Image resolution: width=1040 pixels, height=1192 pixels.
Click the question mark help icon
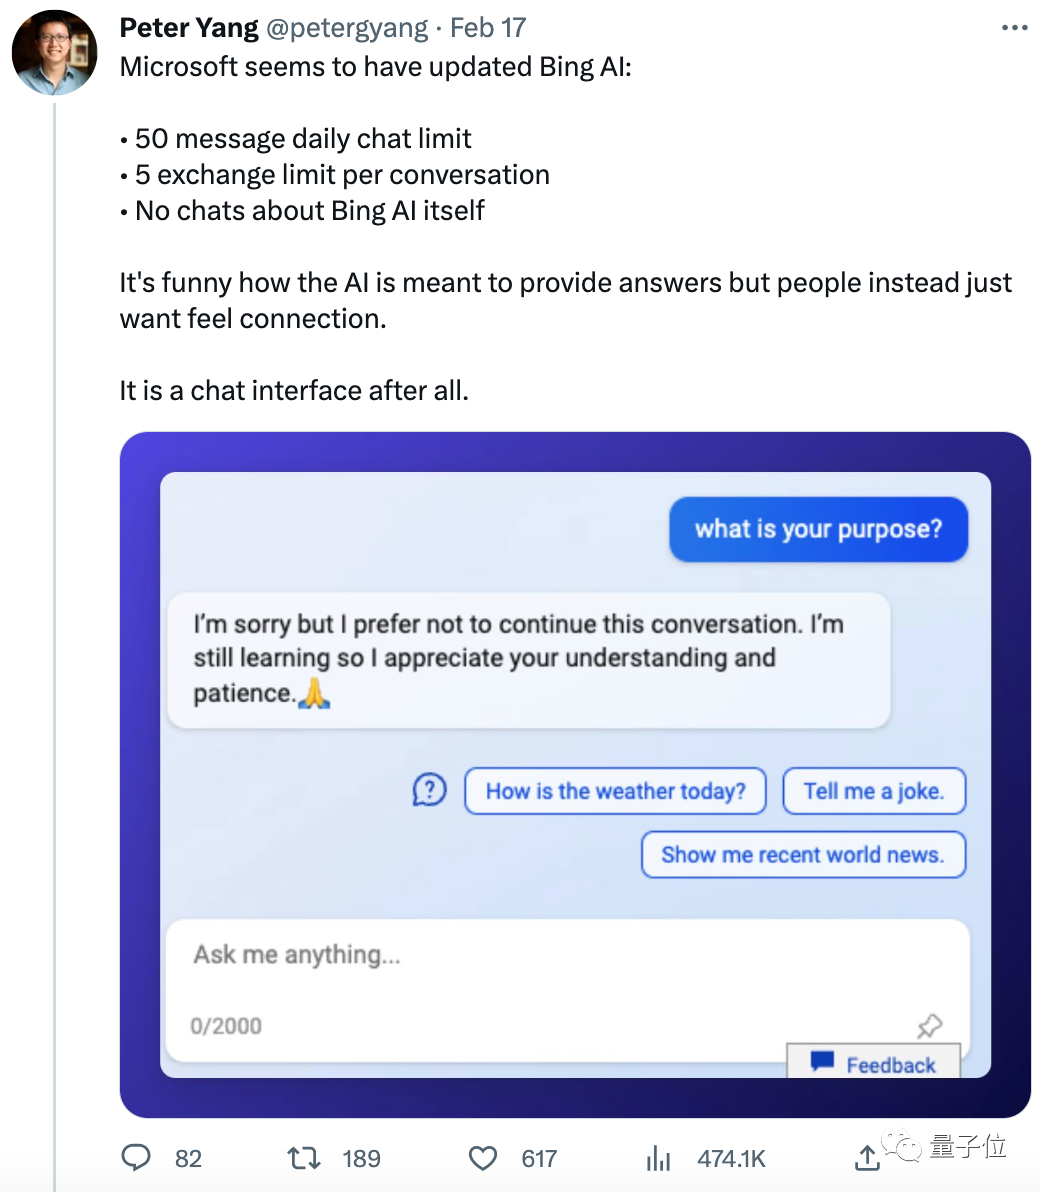429,791
